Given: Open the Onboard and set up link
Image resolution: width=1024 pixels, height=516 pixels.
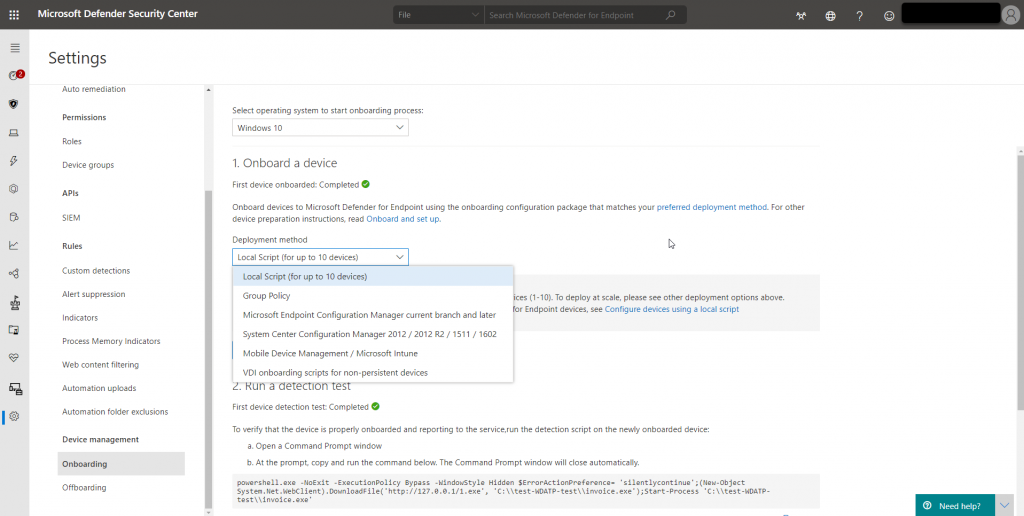Looking at the screenshot, I should click(403, 219).
